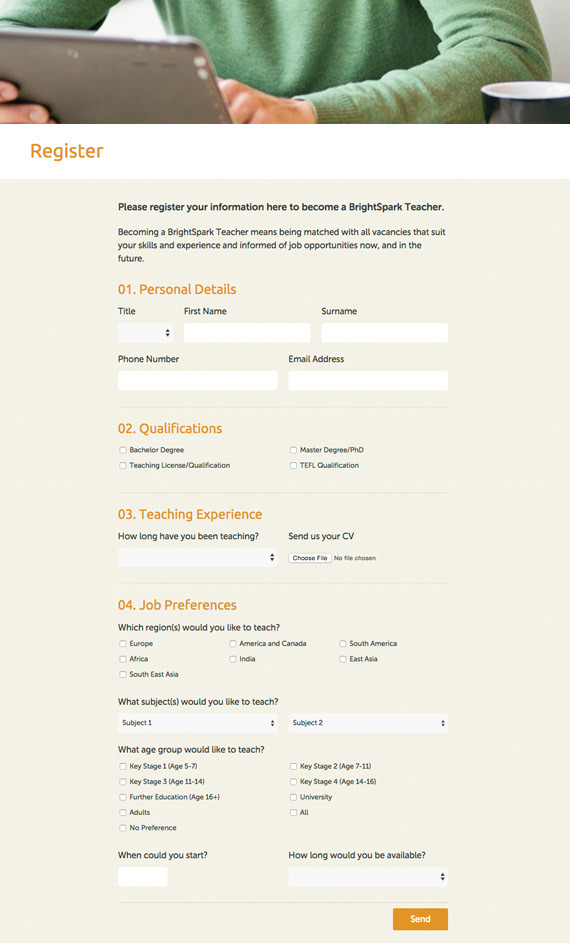The height and width of the screenshot is (943, 570).
Task: Tick the South America checkbox
Action: 343,644
